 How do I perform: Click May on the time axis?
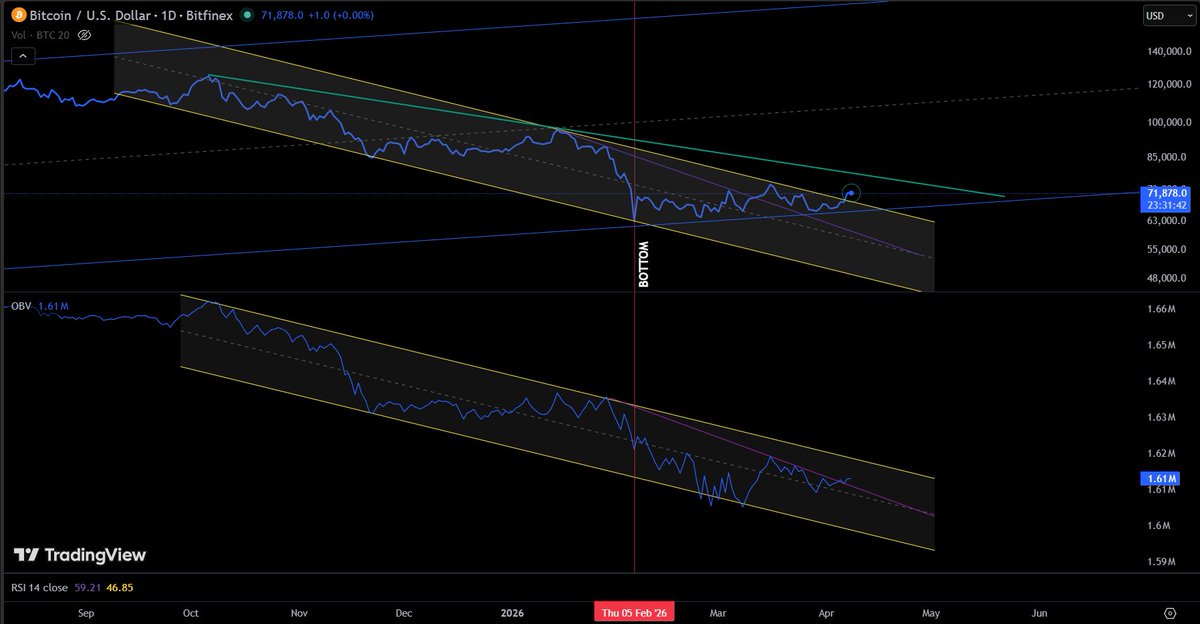pos(931,612)
